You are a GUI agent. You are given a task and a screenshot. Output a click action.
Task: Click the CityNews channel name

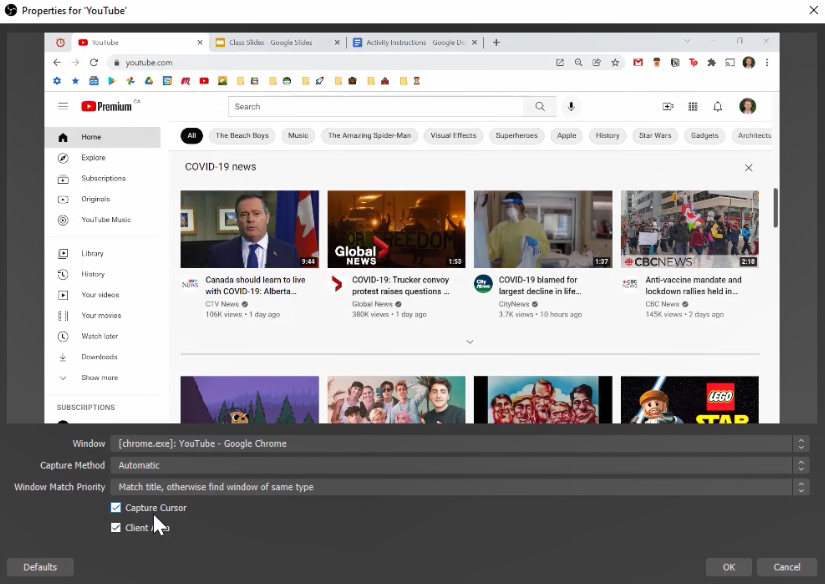pos(514,304)
